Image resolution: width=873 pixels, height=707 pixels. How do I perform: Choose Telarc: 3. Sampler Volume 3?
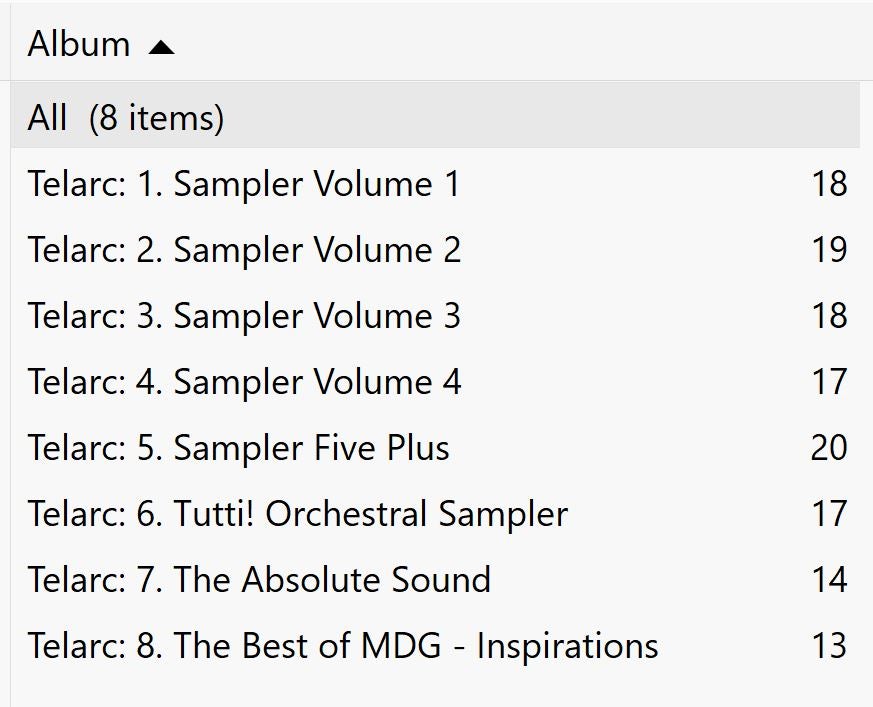pos(244,316)
